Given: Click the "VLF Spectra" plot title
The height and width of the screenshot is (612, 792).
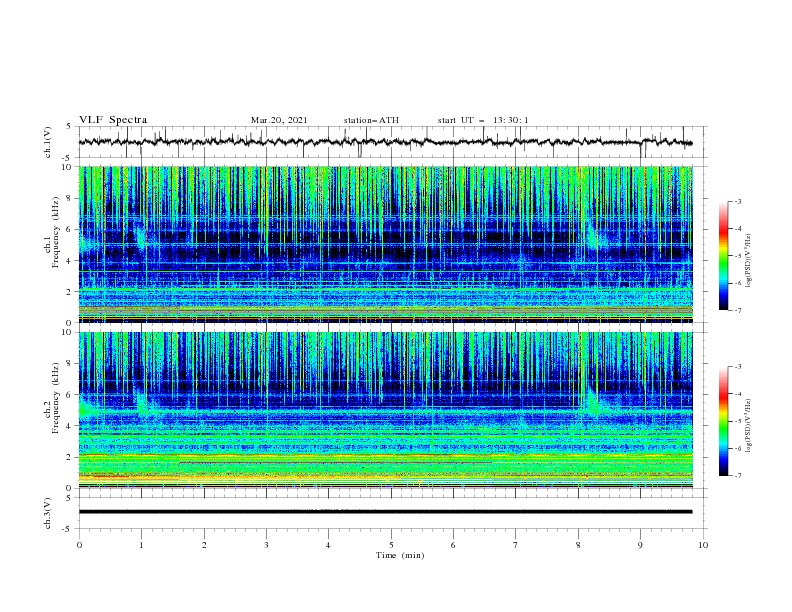Looking at the screenshot, I should click(x=113, y=120).
